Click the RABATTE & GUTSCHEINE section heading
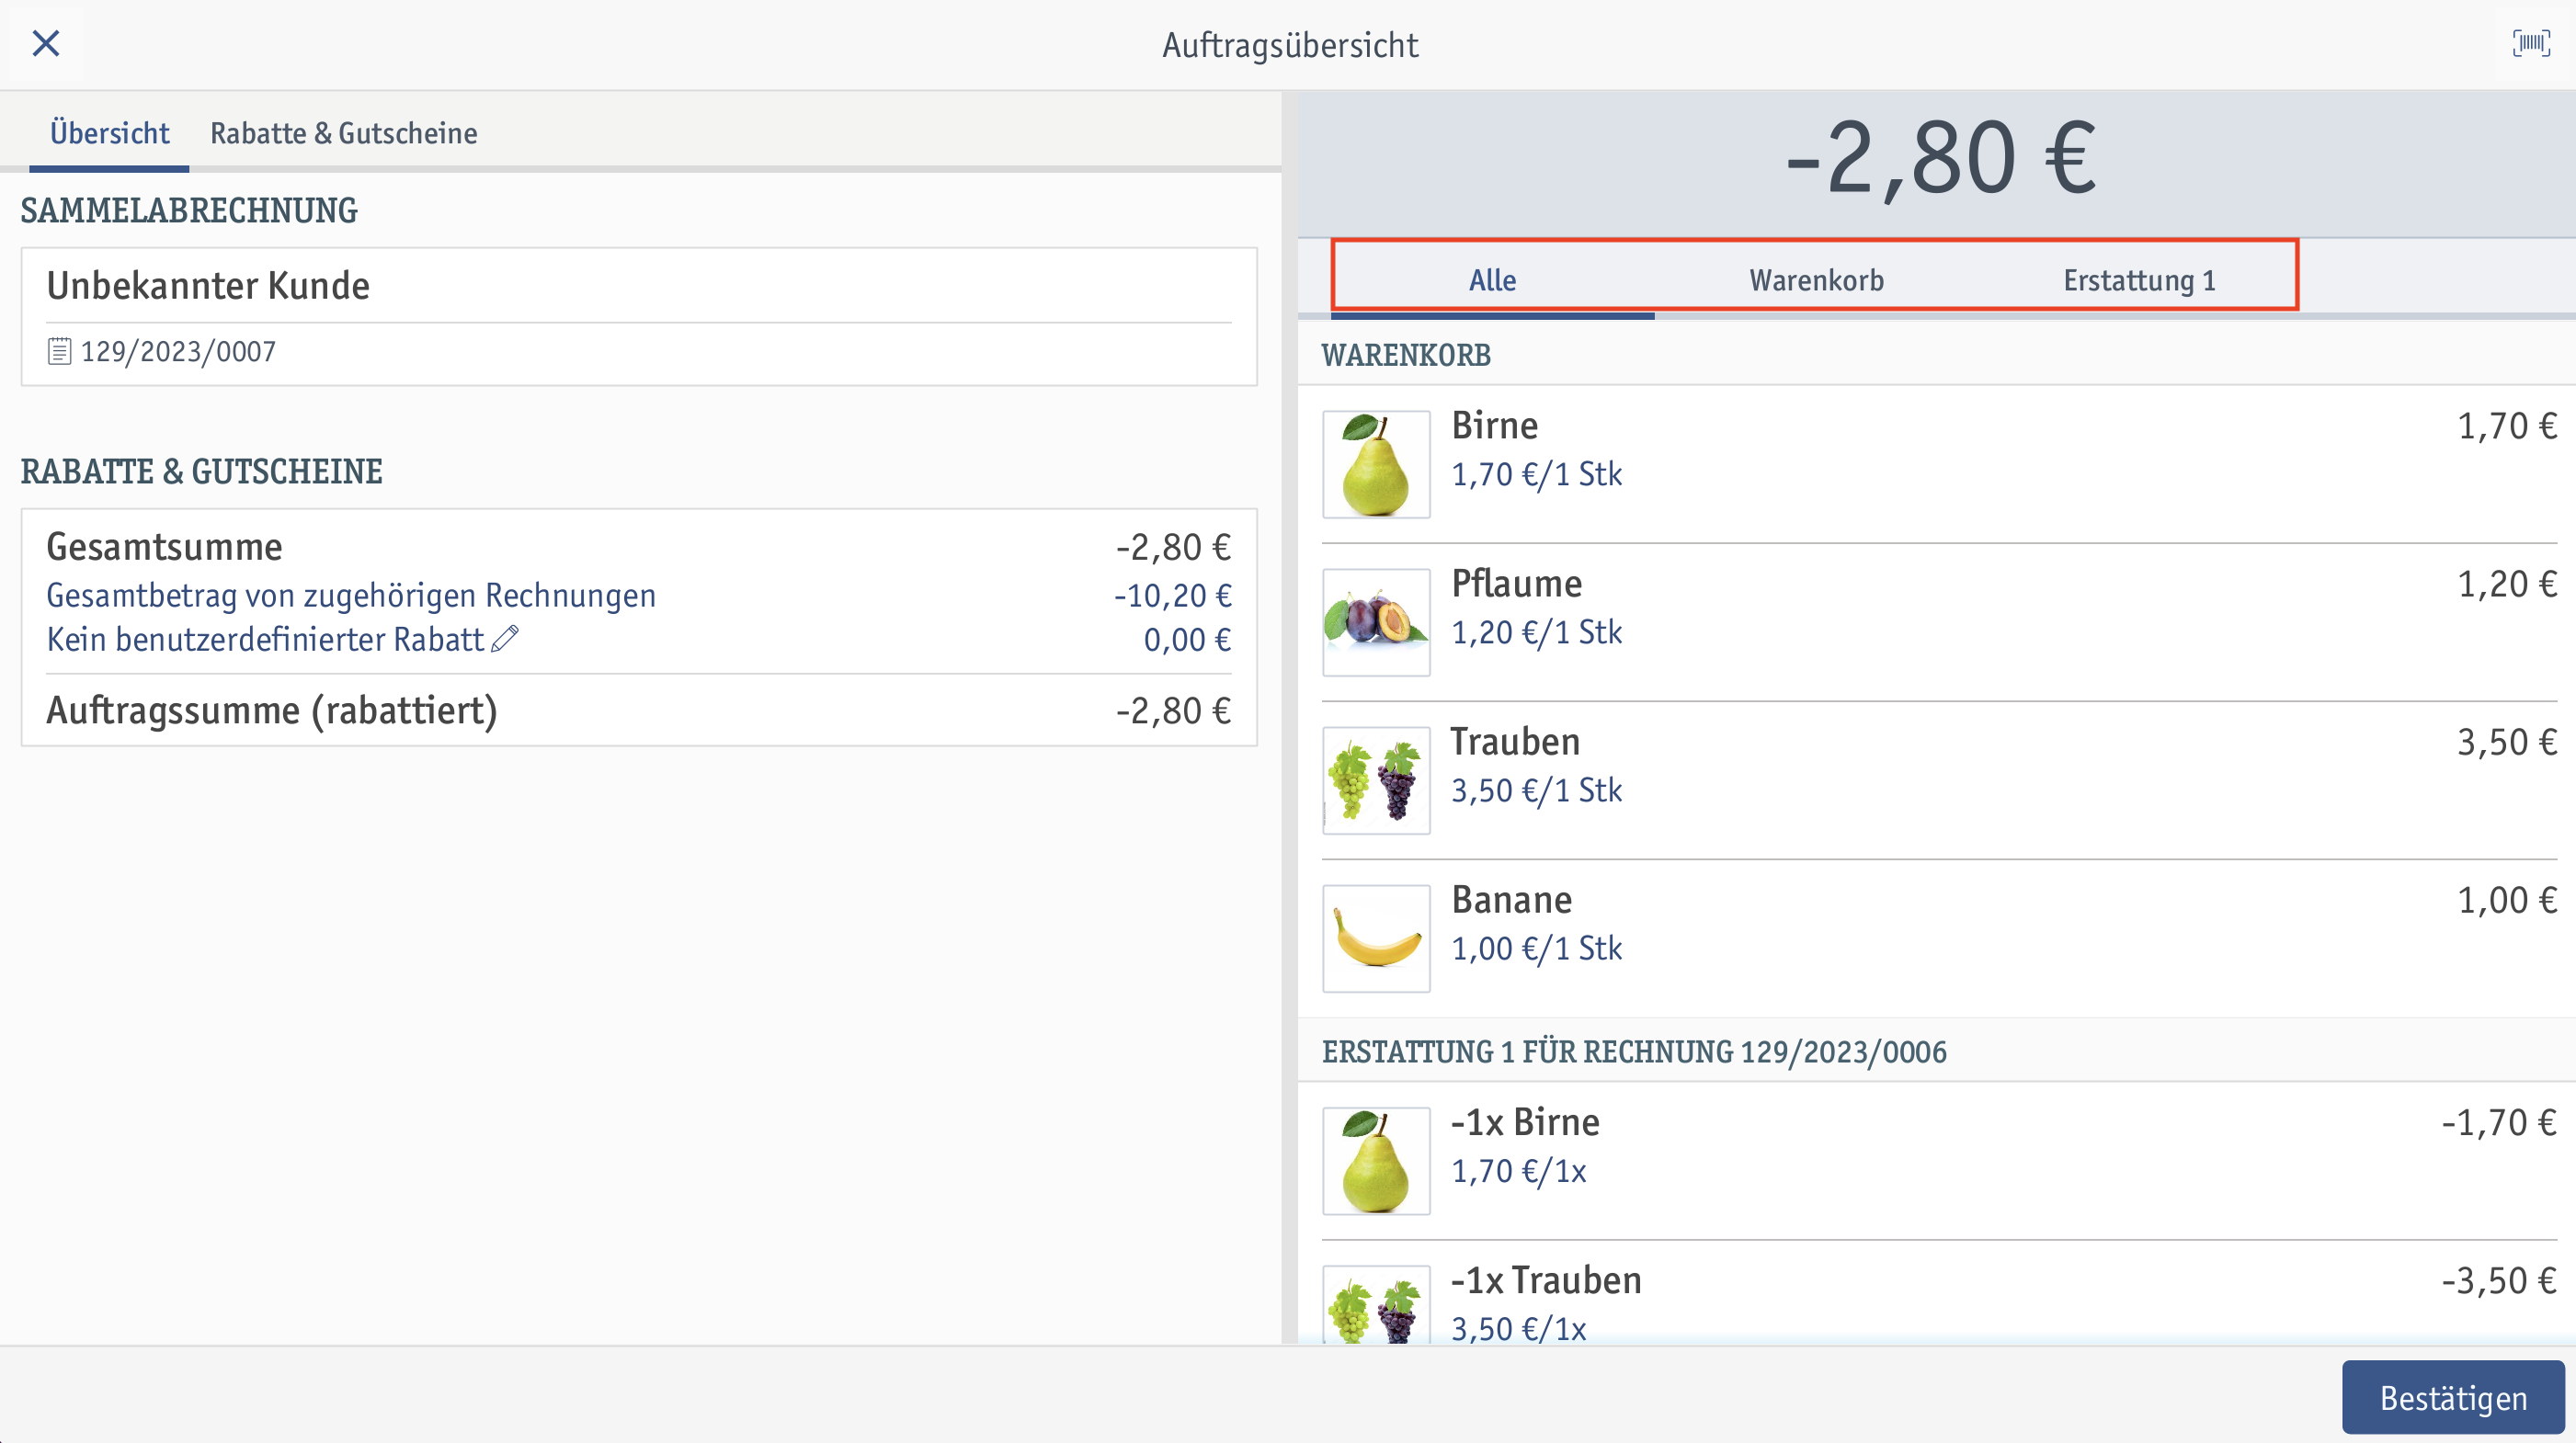2576x1443 pixels. click(202, 472)
